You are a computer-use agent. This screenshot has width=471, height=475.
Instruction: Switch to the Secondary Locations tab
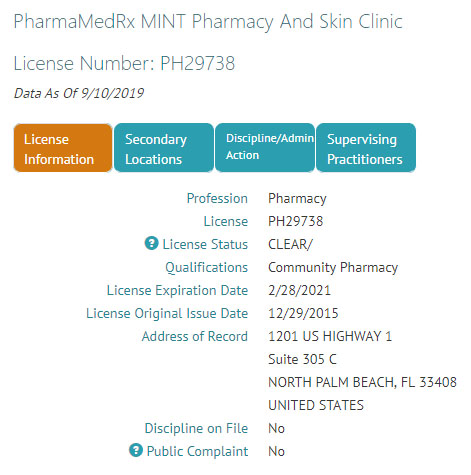(164, 148)
